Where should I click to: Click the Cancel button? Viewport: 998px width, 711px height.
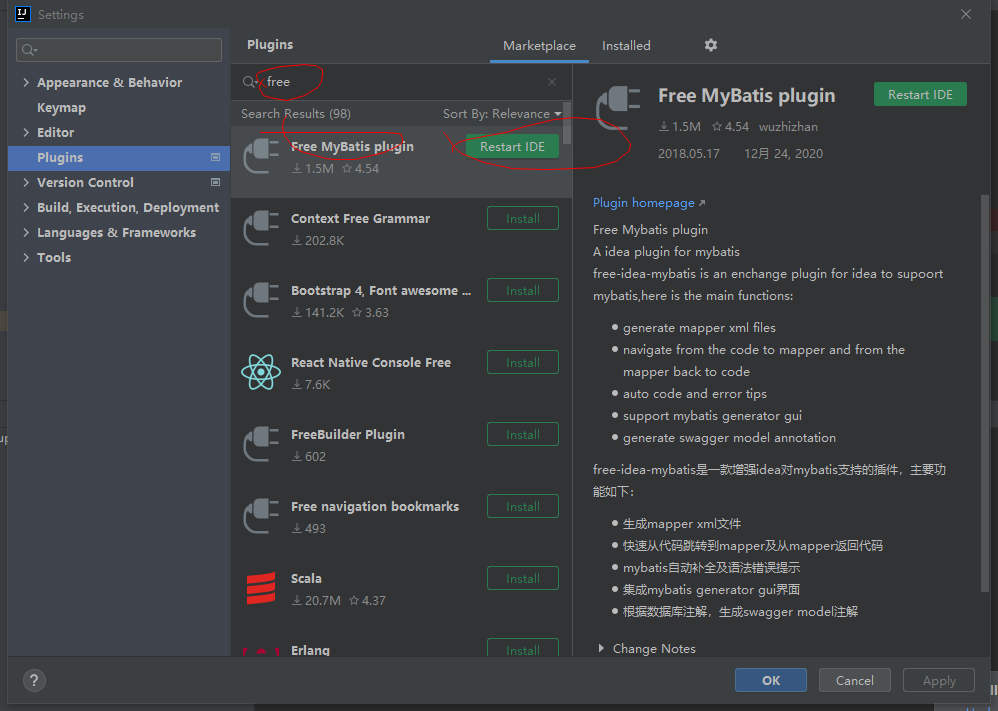tap(854, 680)
